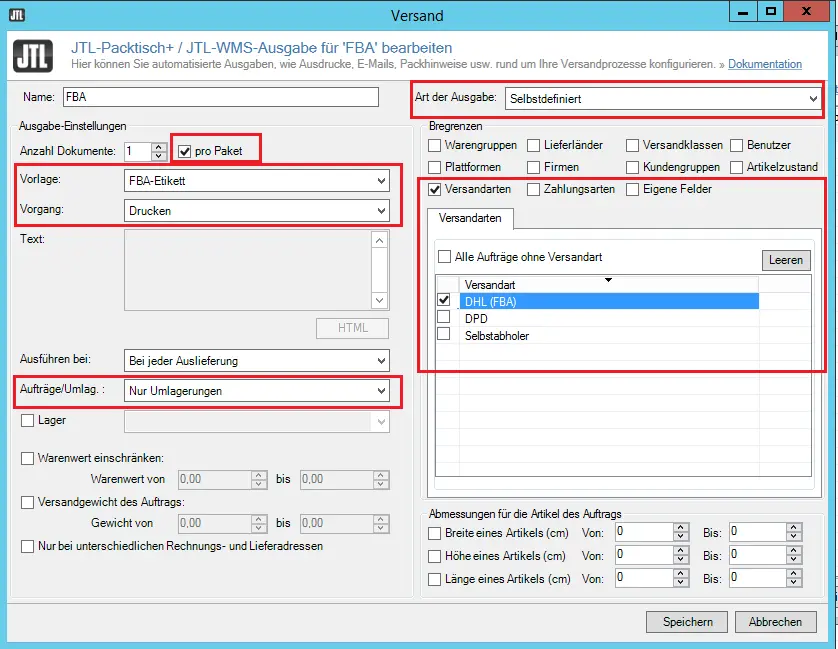Image resolution: width=838 pixels, height=649 pixels.
Task: Click the JTL logo in header
Action: (x=33, y=56)
